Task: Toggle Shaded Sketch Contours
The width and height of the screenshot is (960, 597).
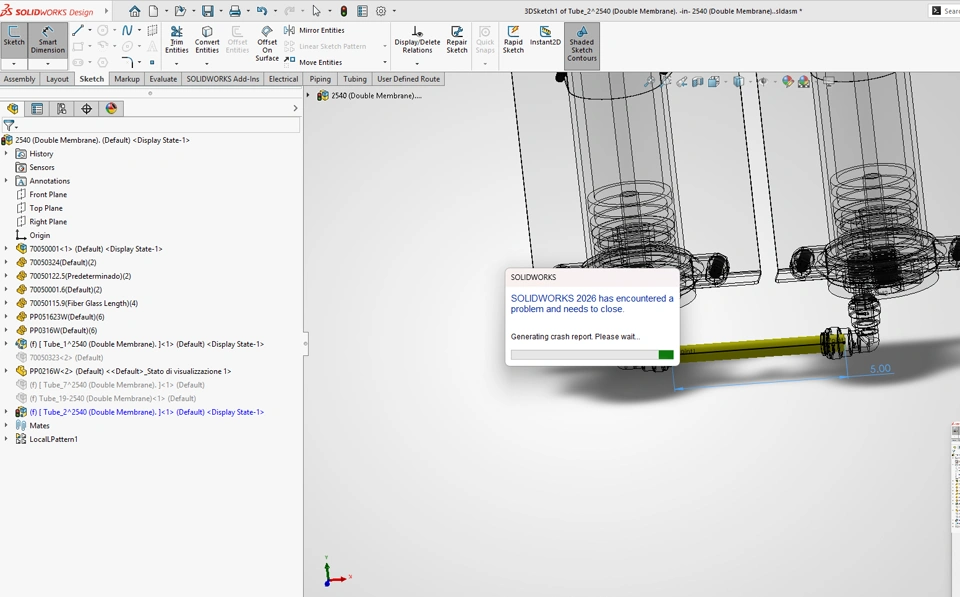Action: 582,44
